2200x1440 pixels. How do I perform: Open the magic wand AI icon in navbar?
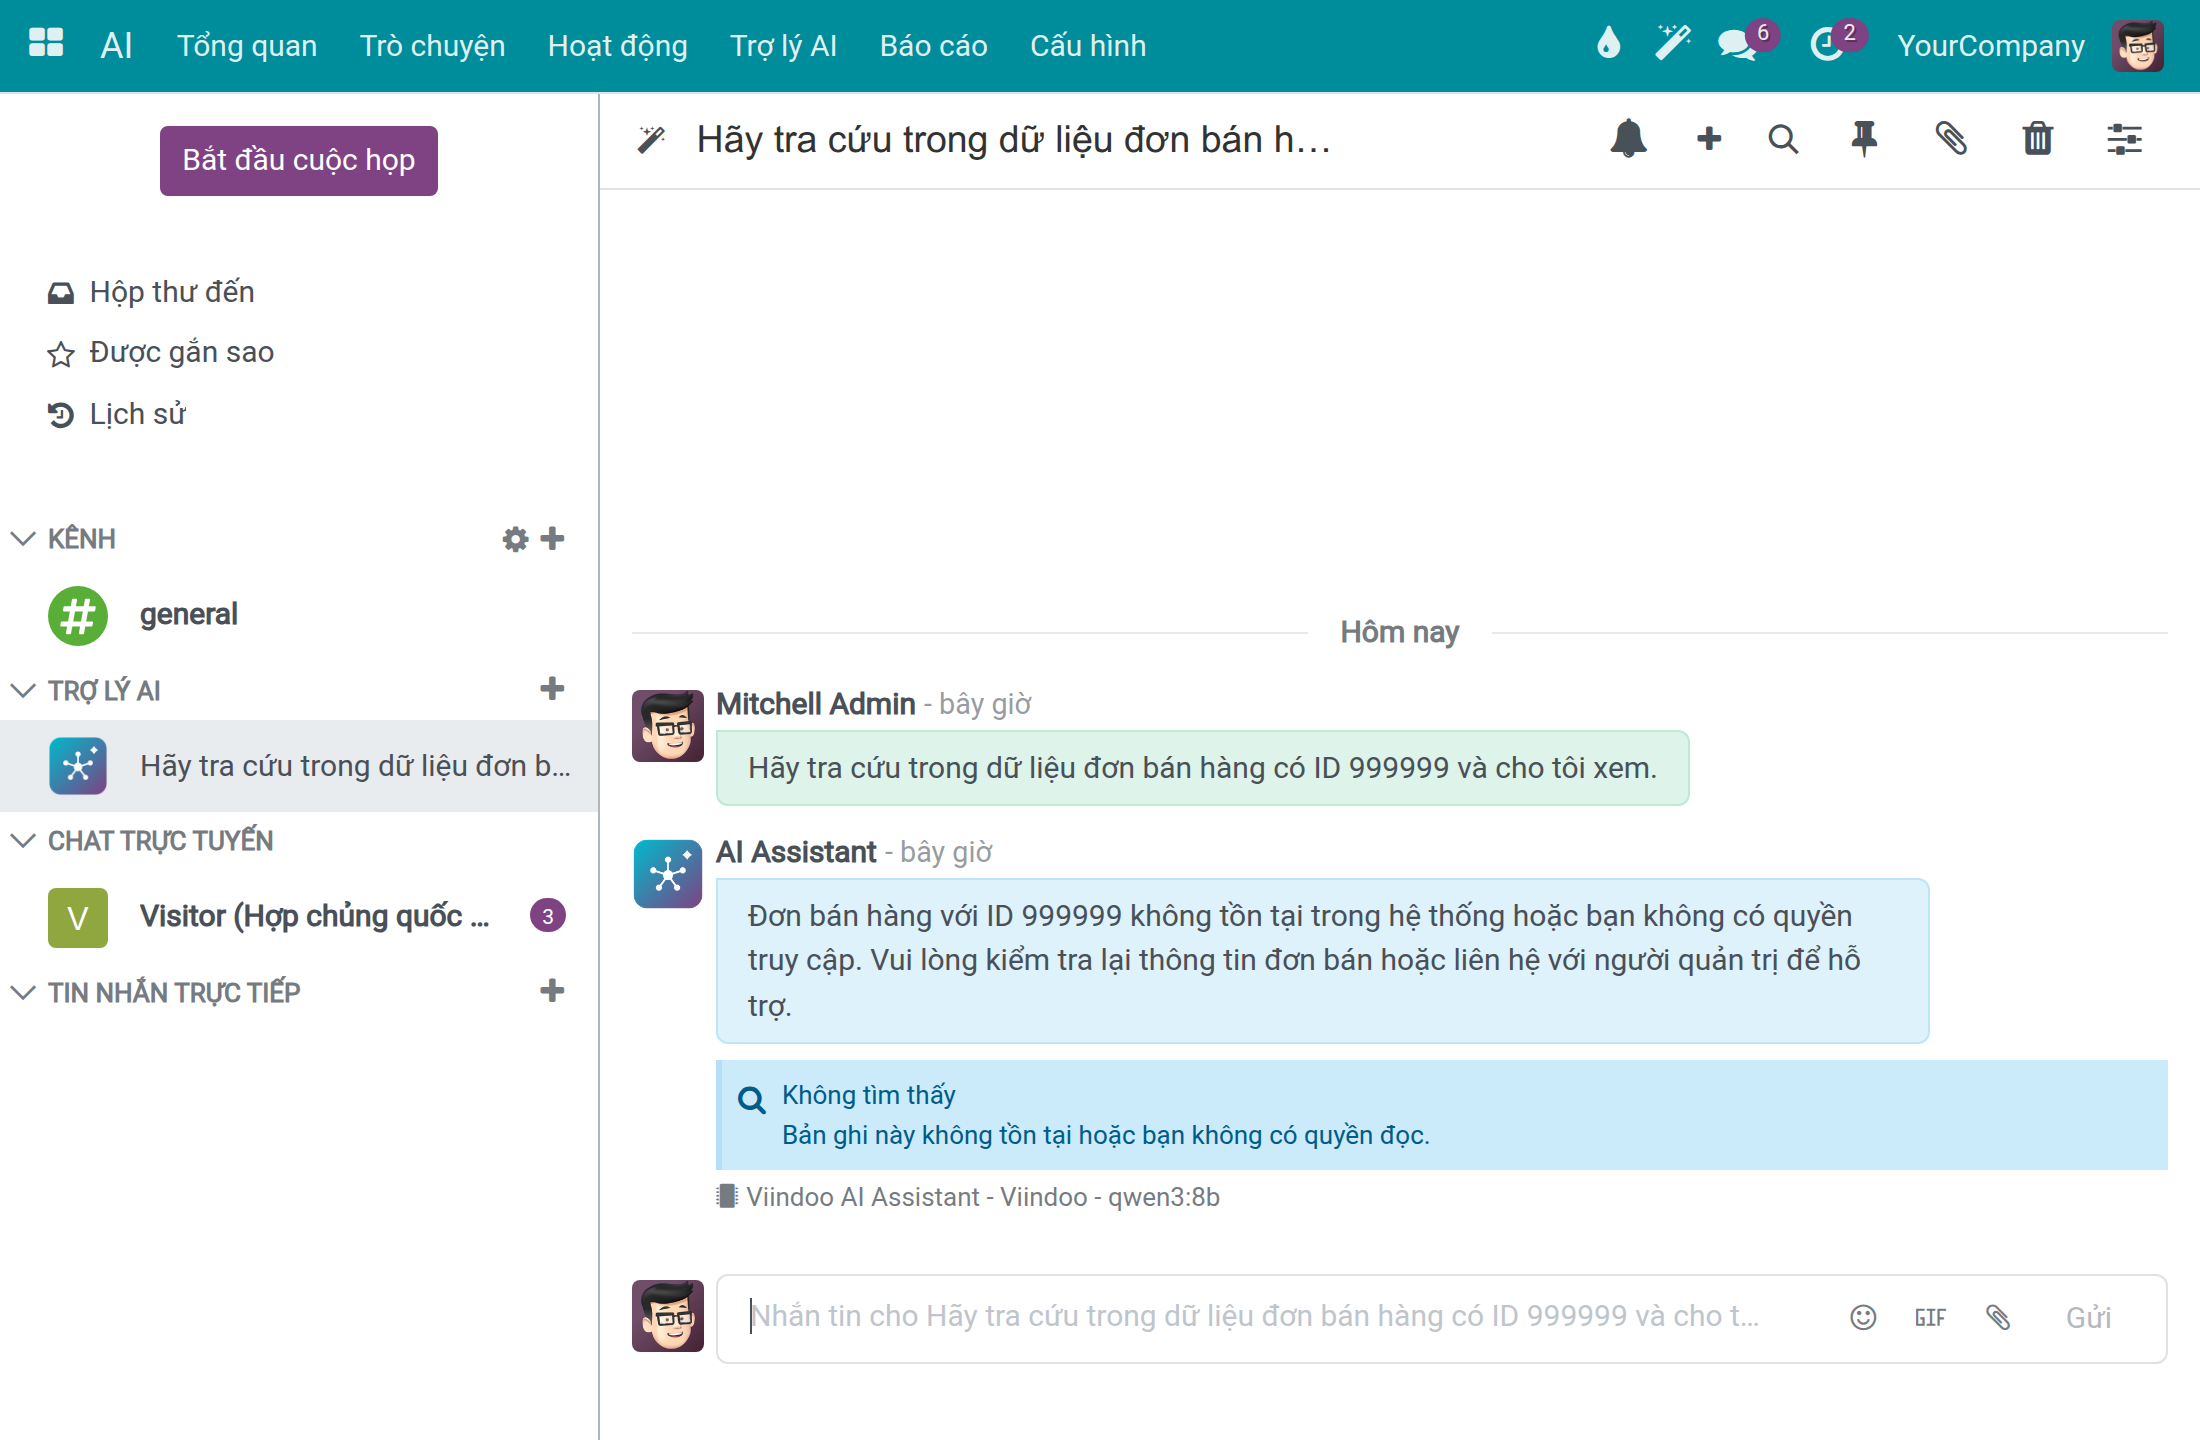click(1672, 44)
